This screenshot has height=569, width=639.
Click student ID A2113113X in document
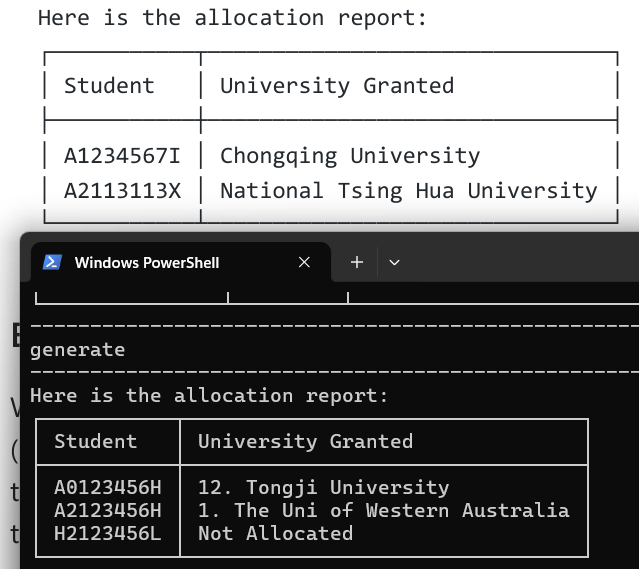click(122, 191)
